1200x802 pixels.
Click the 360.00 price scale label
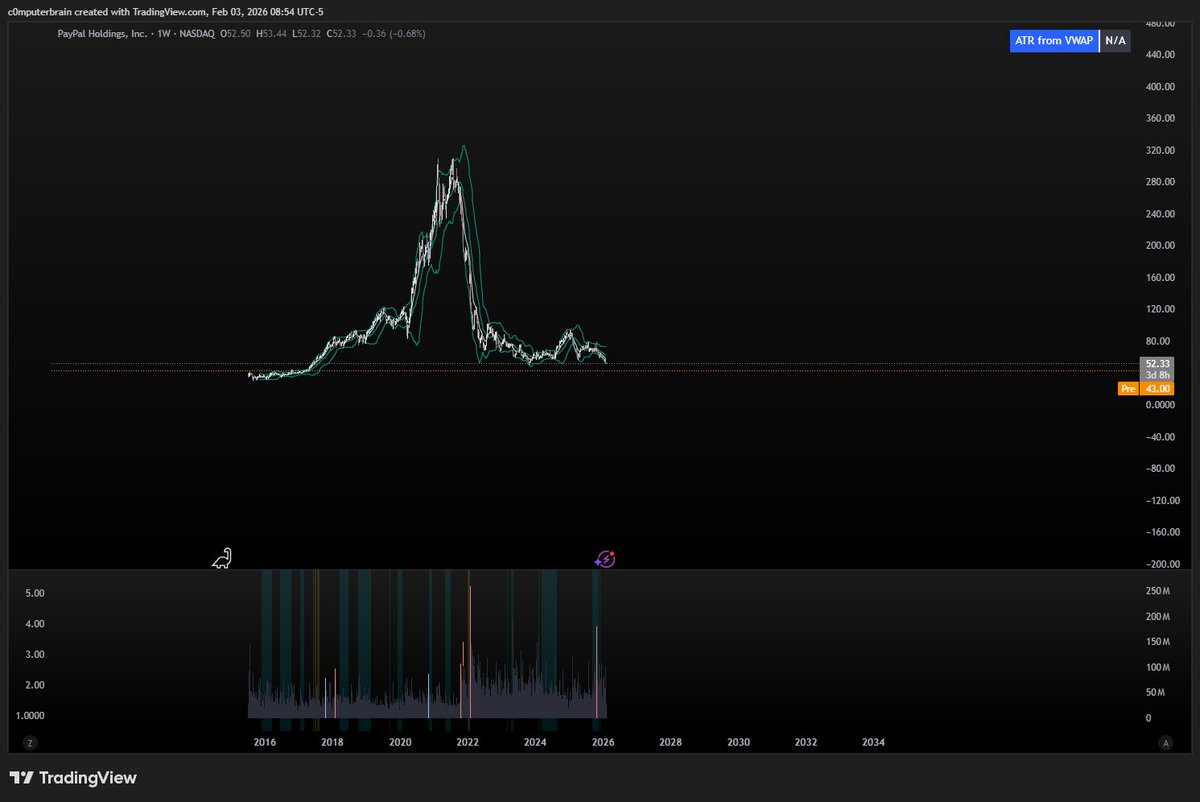coord(1161,119)
